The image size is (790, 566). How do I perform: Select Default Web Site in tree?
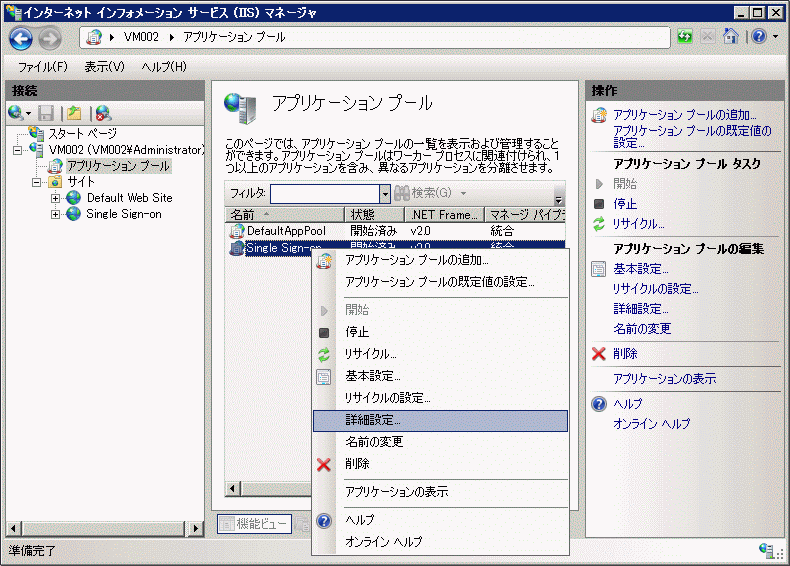[129, 198]
